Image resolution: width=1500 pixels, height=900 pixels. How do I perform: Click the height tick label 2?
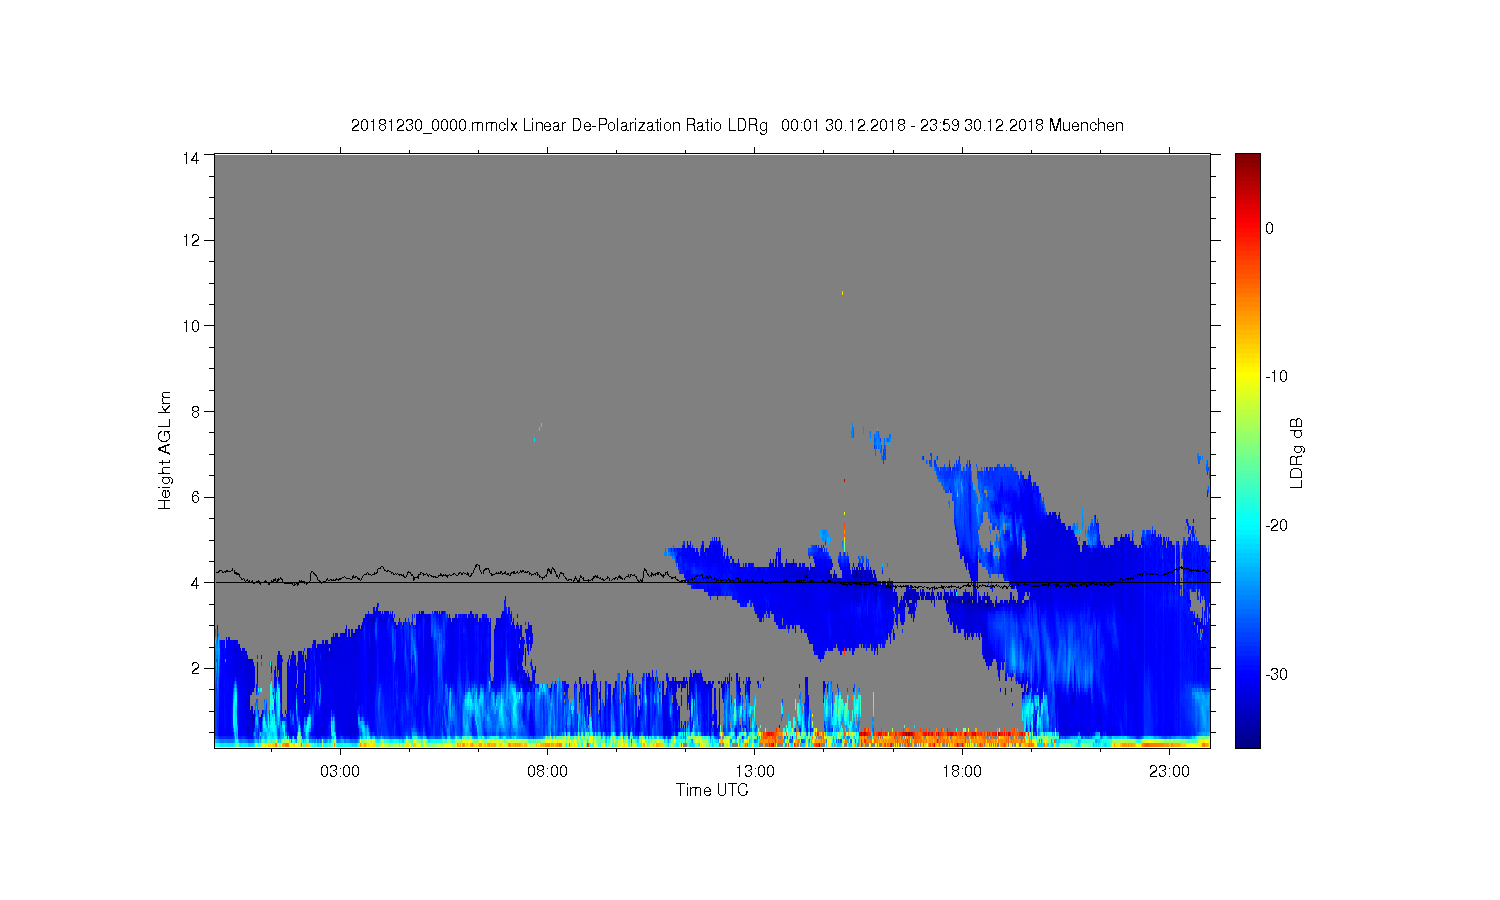click(x=196, y=668)
